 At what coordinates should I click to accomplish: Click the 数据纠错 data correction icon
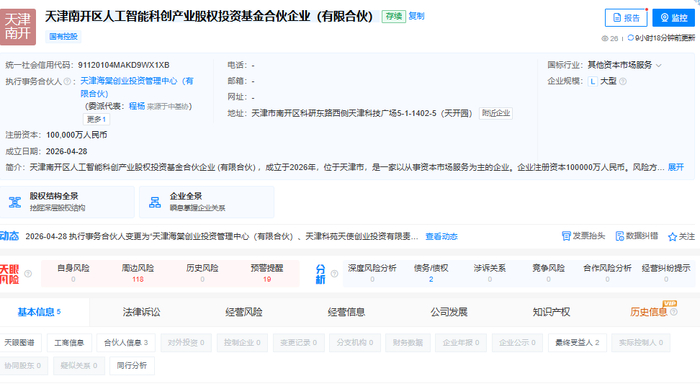620,236
